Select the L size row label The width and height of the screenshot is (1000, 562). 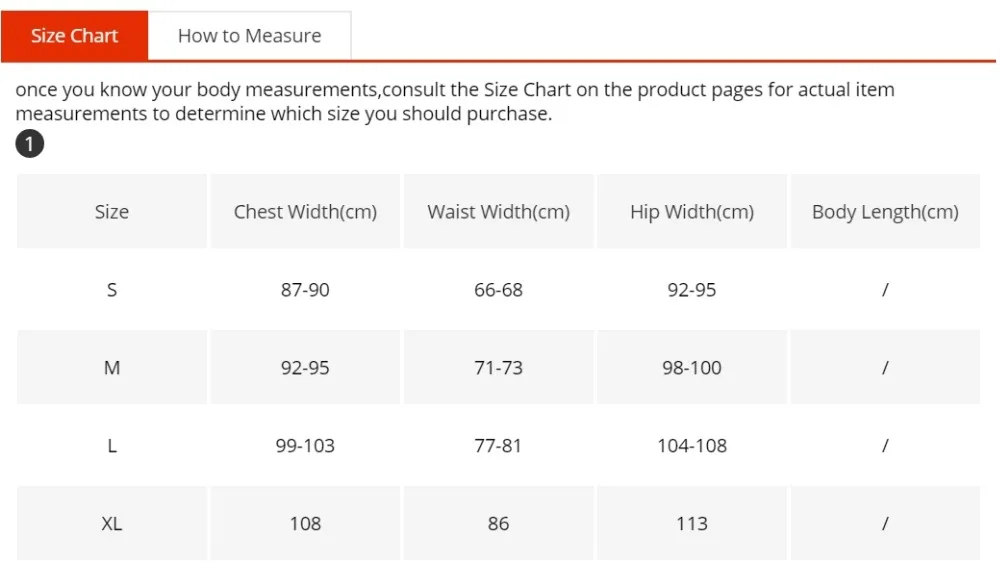[112, 445]
